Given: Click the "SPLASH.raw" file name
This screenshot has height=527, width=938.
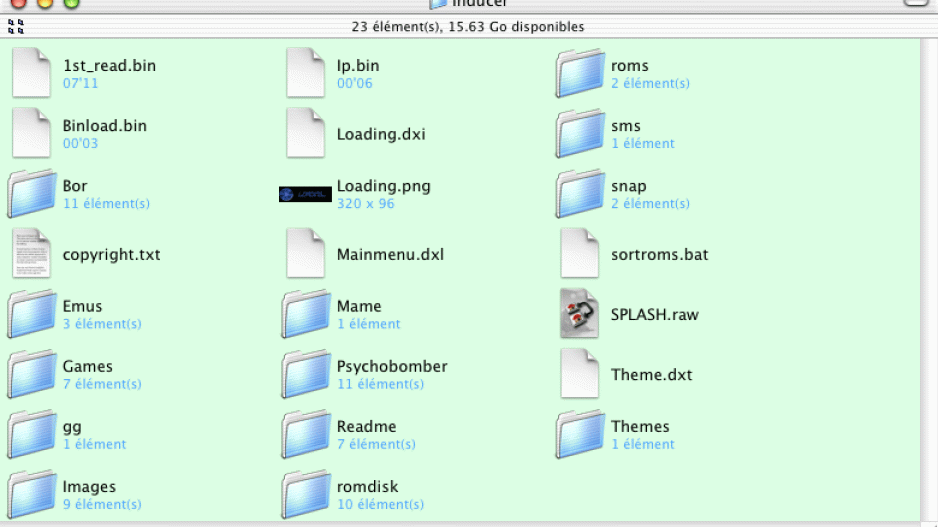Looking at the screenshot, I should tap(654, 315).
